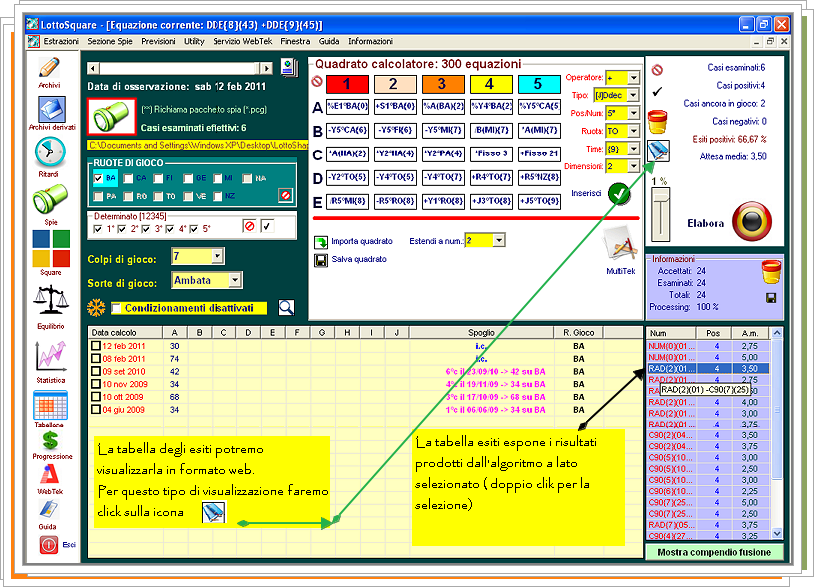This screenshot has height=587, width=814.
Task: Open the Utility menu
Action: point(194,42)
